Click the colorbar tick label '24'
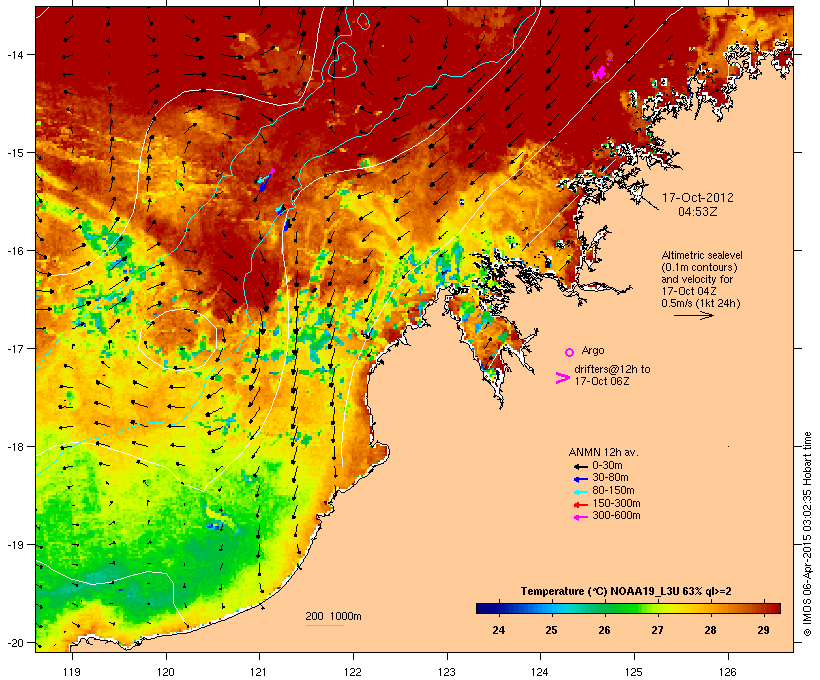The image size is (820, 680). click(498, 630)
